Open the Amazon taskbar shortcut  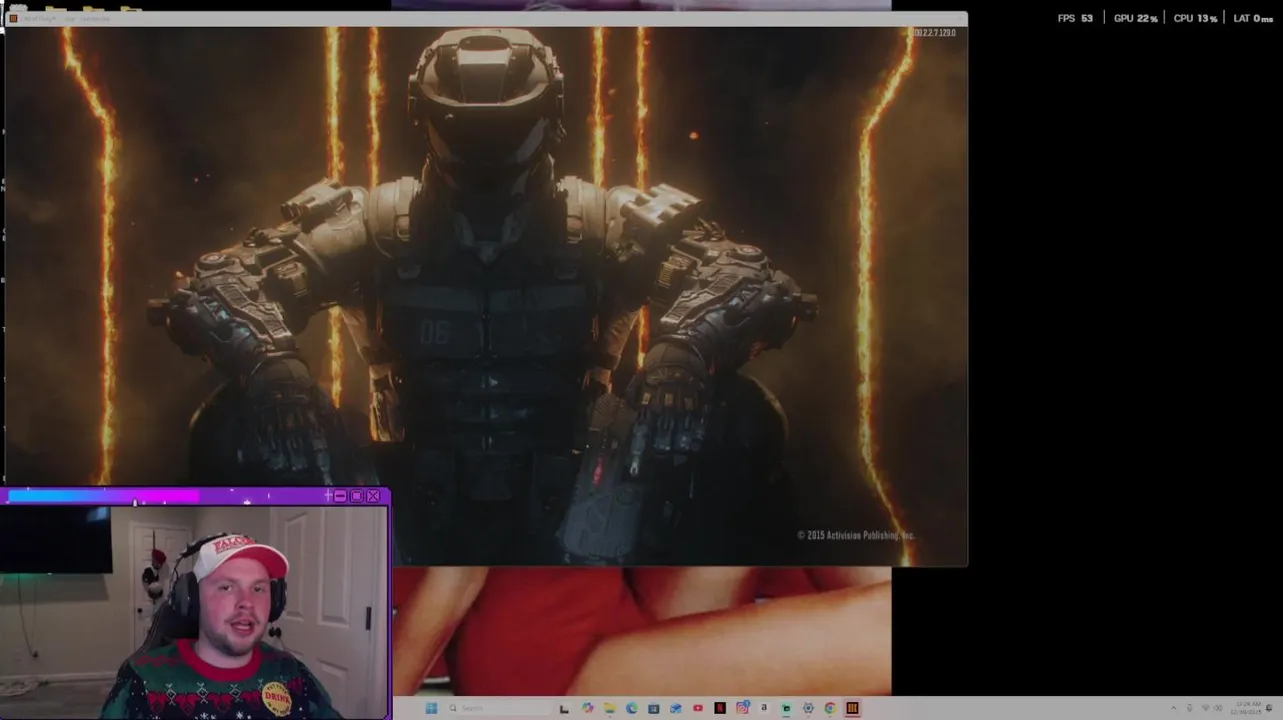tap(764, 708)
